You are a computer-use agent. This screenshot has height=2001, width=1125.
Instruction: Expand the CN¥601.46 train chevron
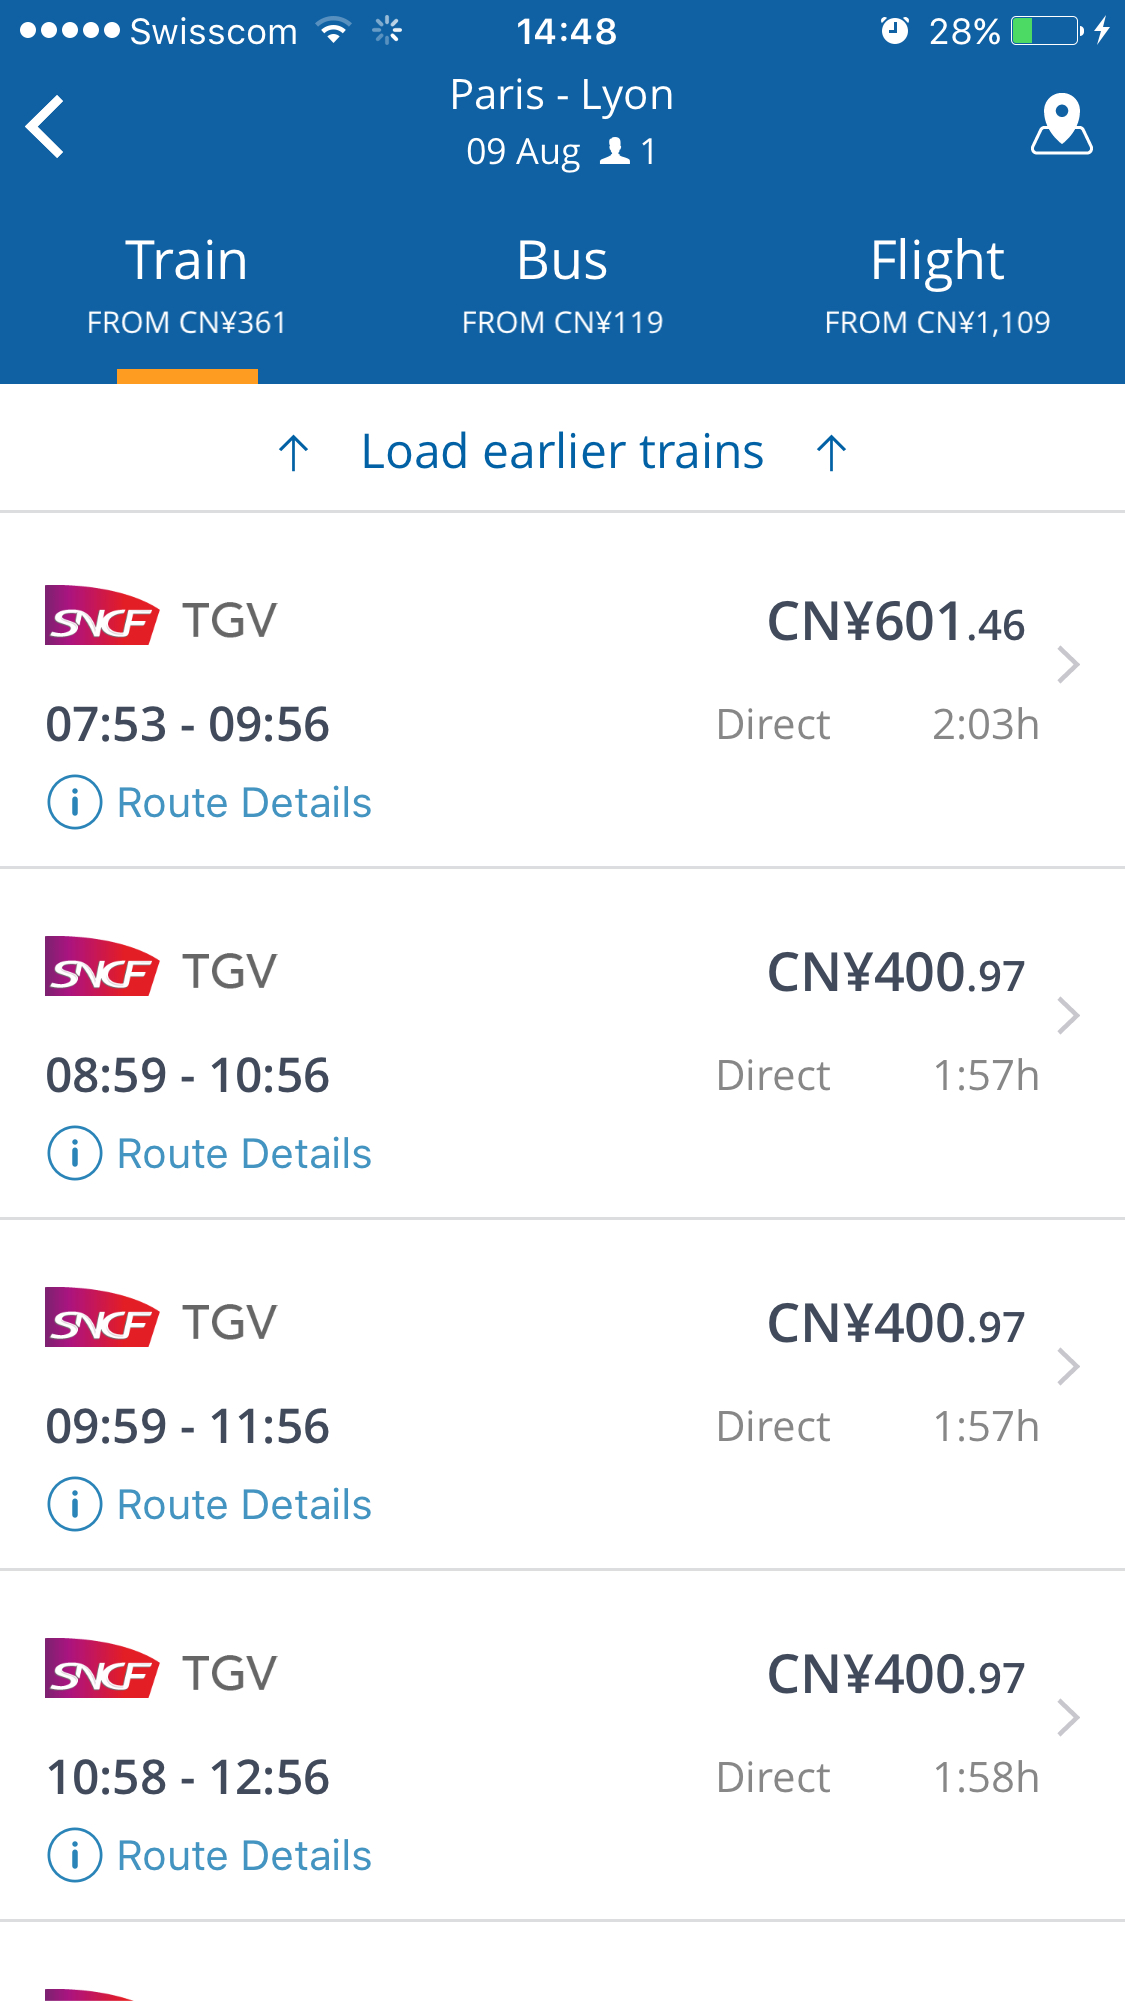[x=1068, y=665]
